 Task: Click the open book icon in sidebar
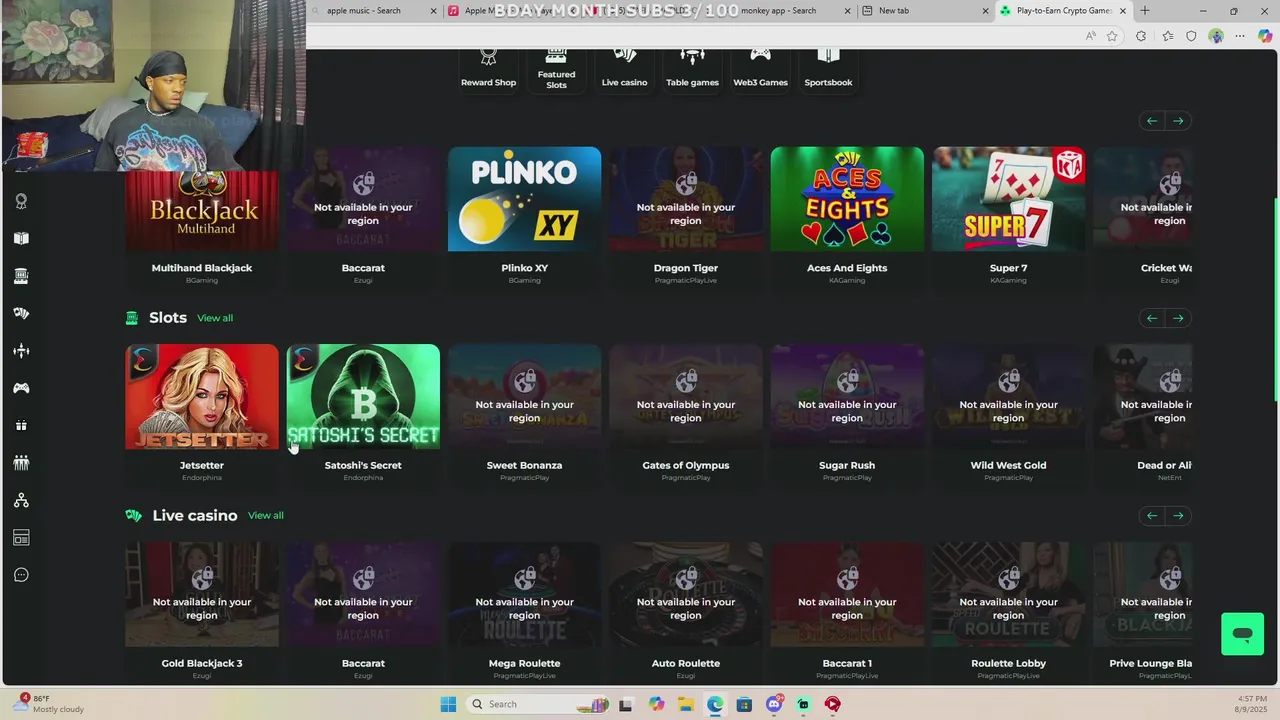pos(21,239)
